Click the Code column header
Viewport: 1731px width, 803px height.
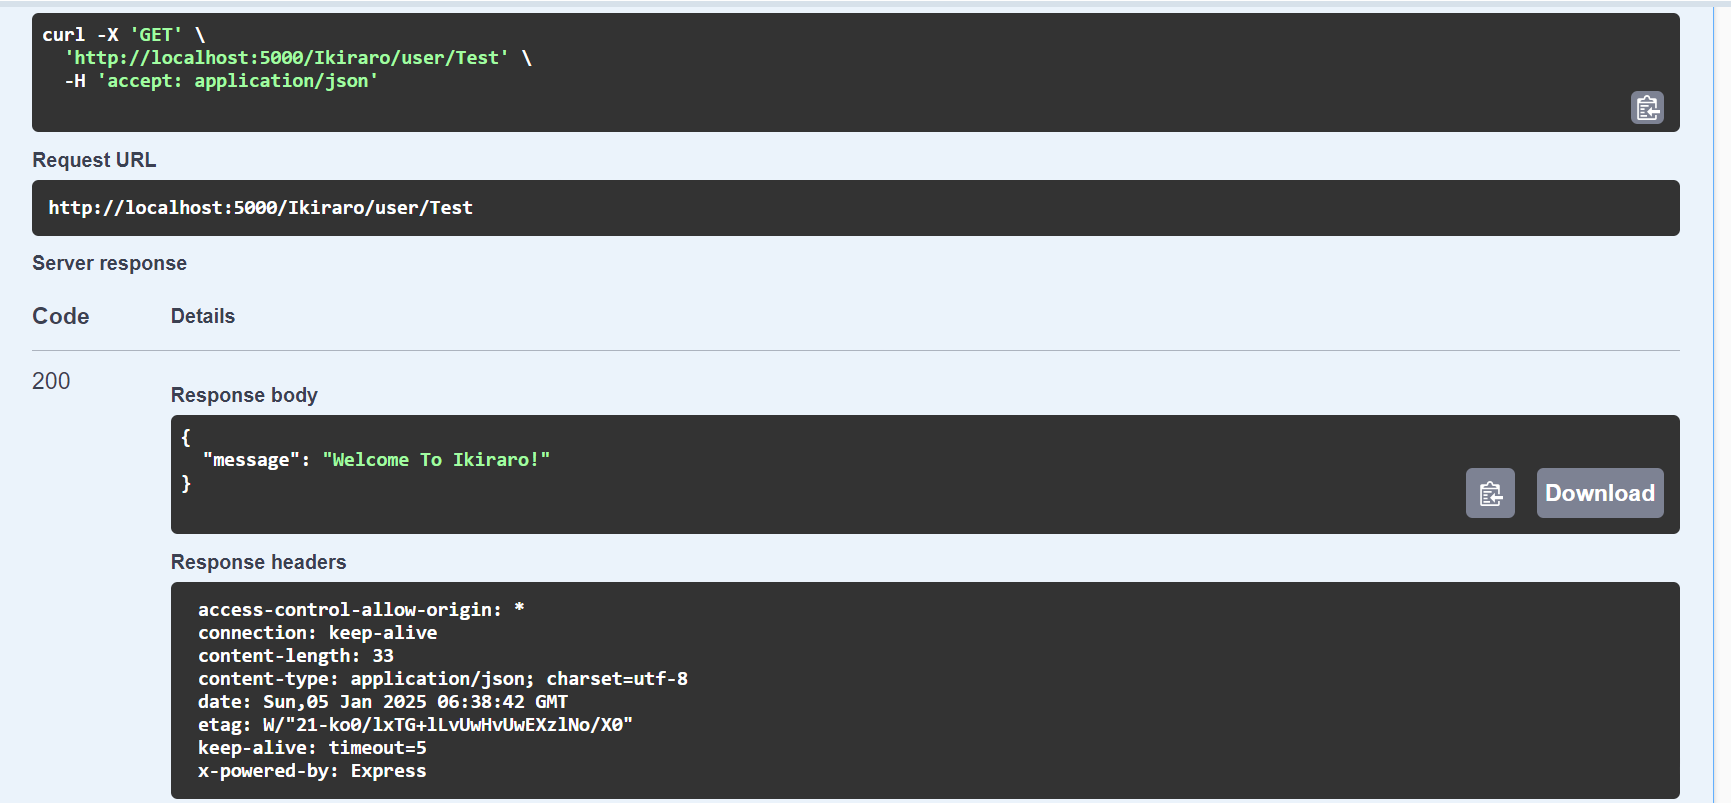point(61,316)
